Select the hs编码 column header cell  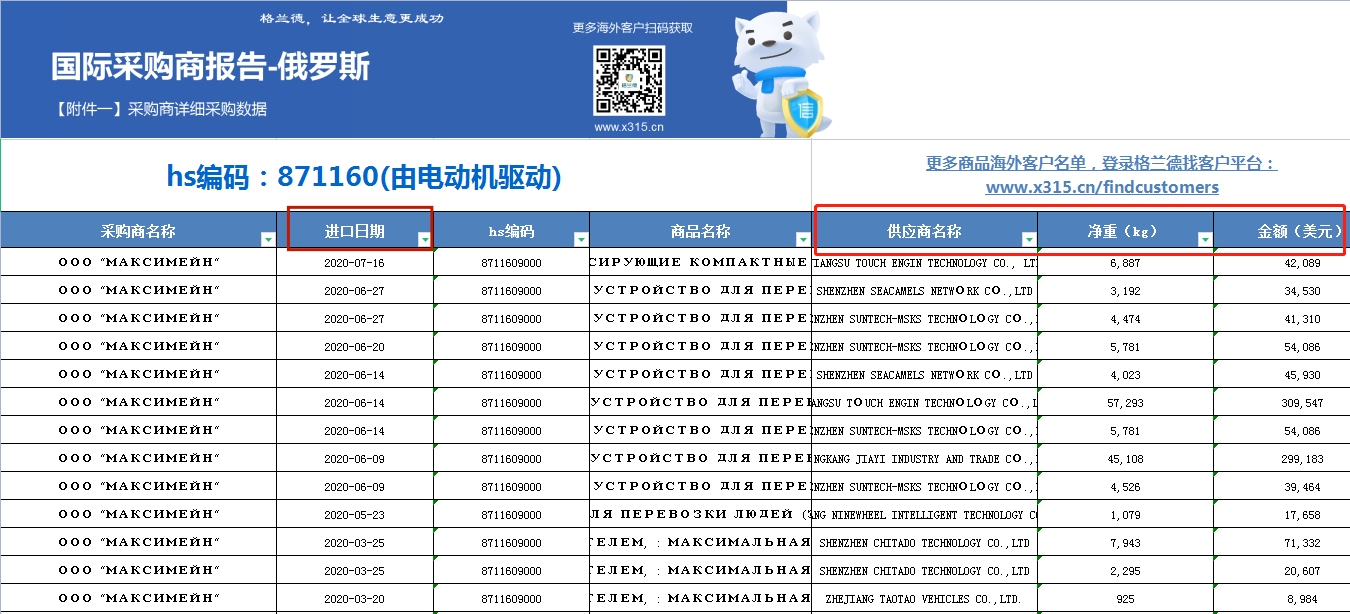(512, 231)
